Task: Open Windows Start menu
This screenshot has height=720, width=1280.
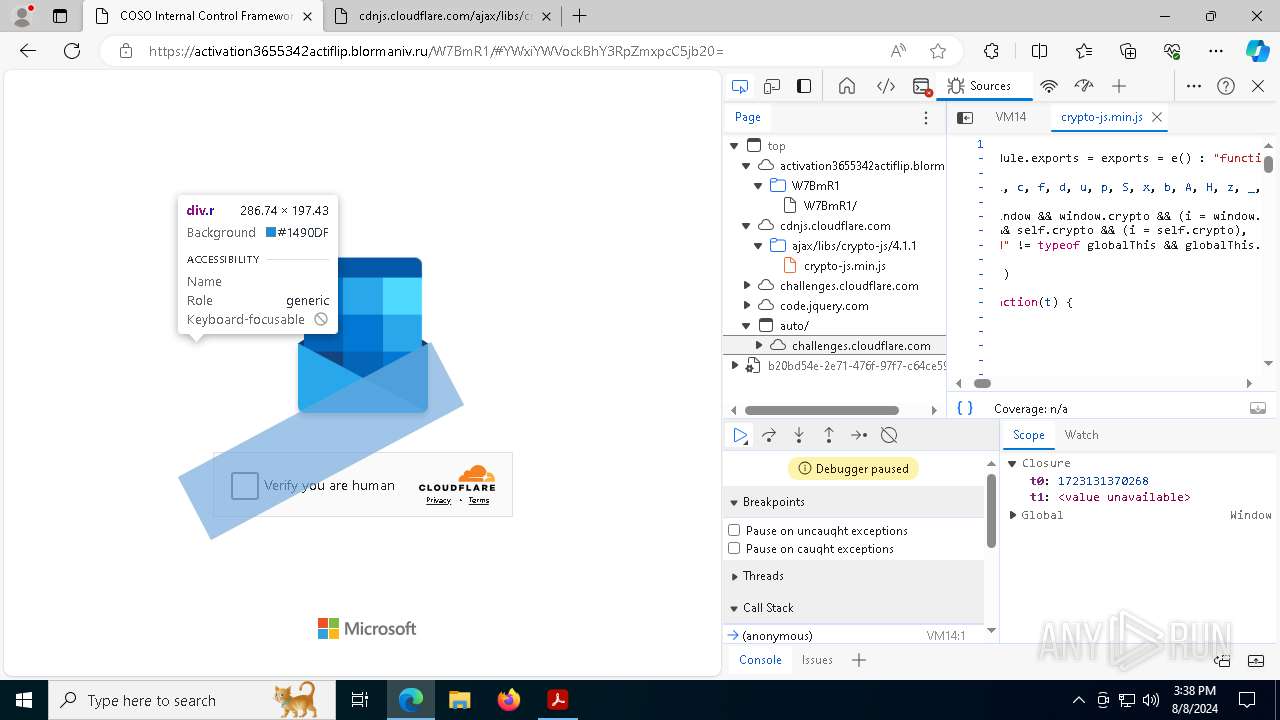Action: [x=24, y=700]
